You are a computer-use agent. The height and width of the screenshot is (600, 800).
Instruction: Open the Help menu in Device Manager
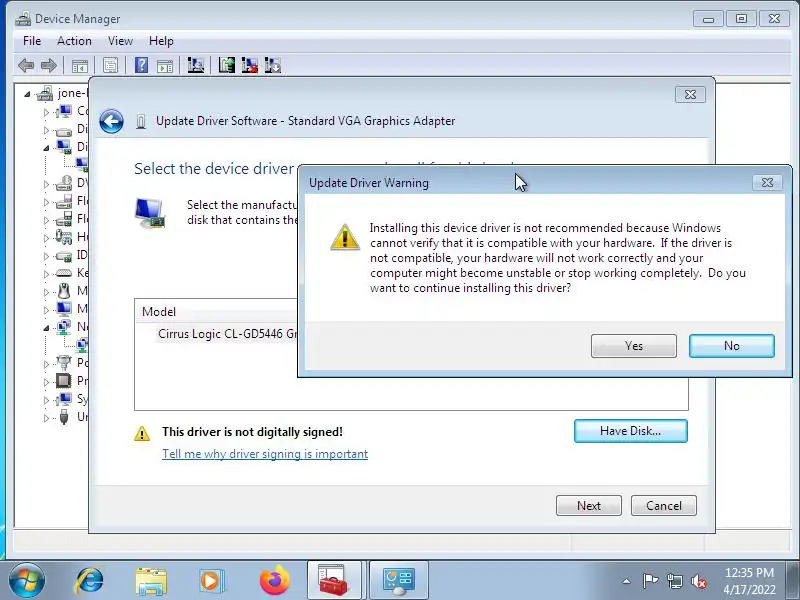point(161,41)
